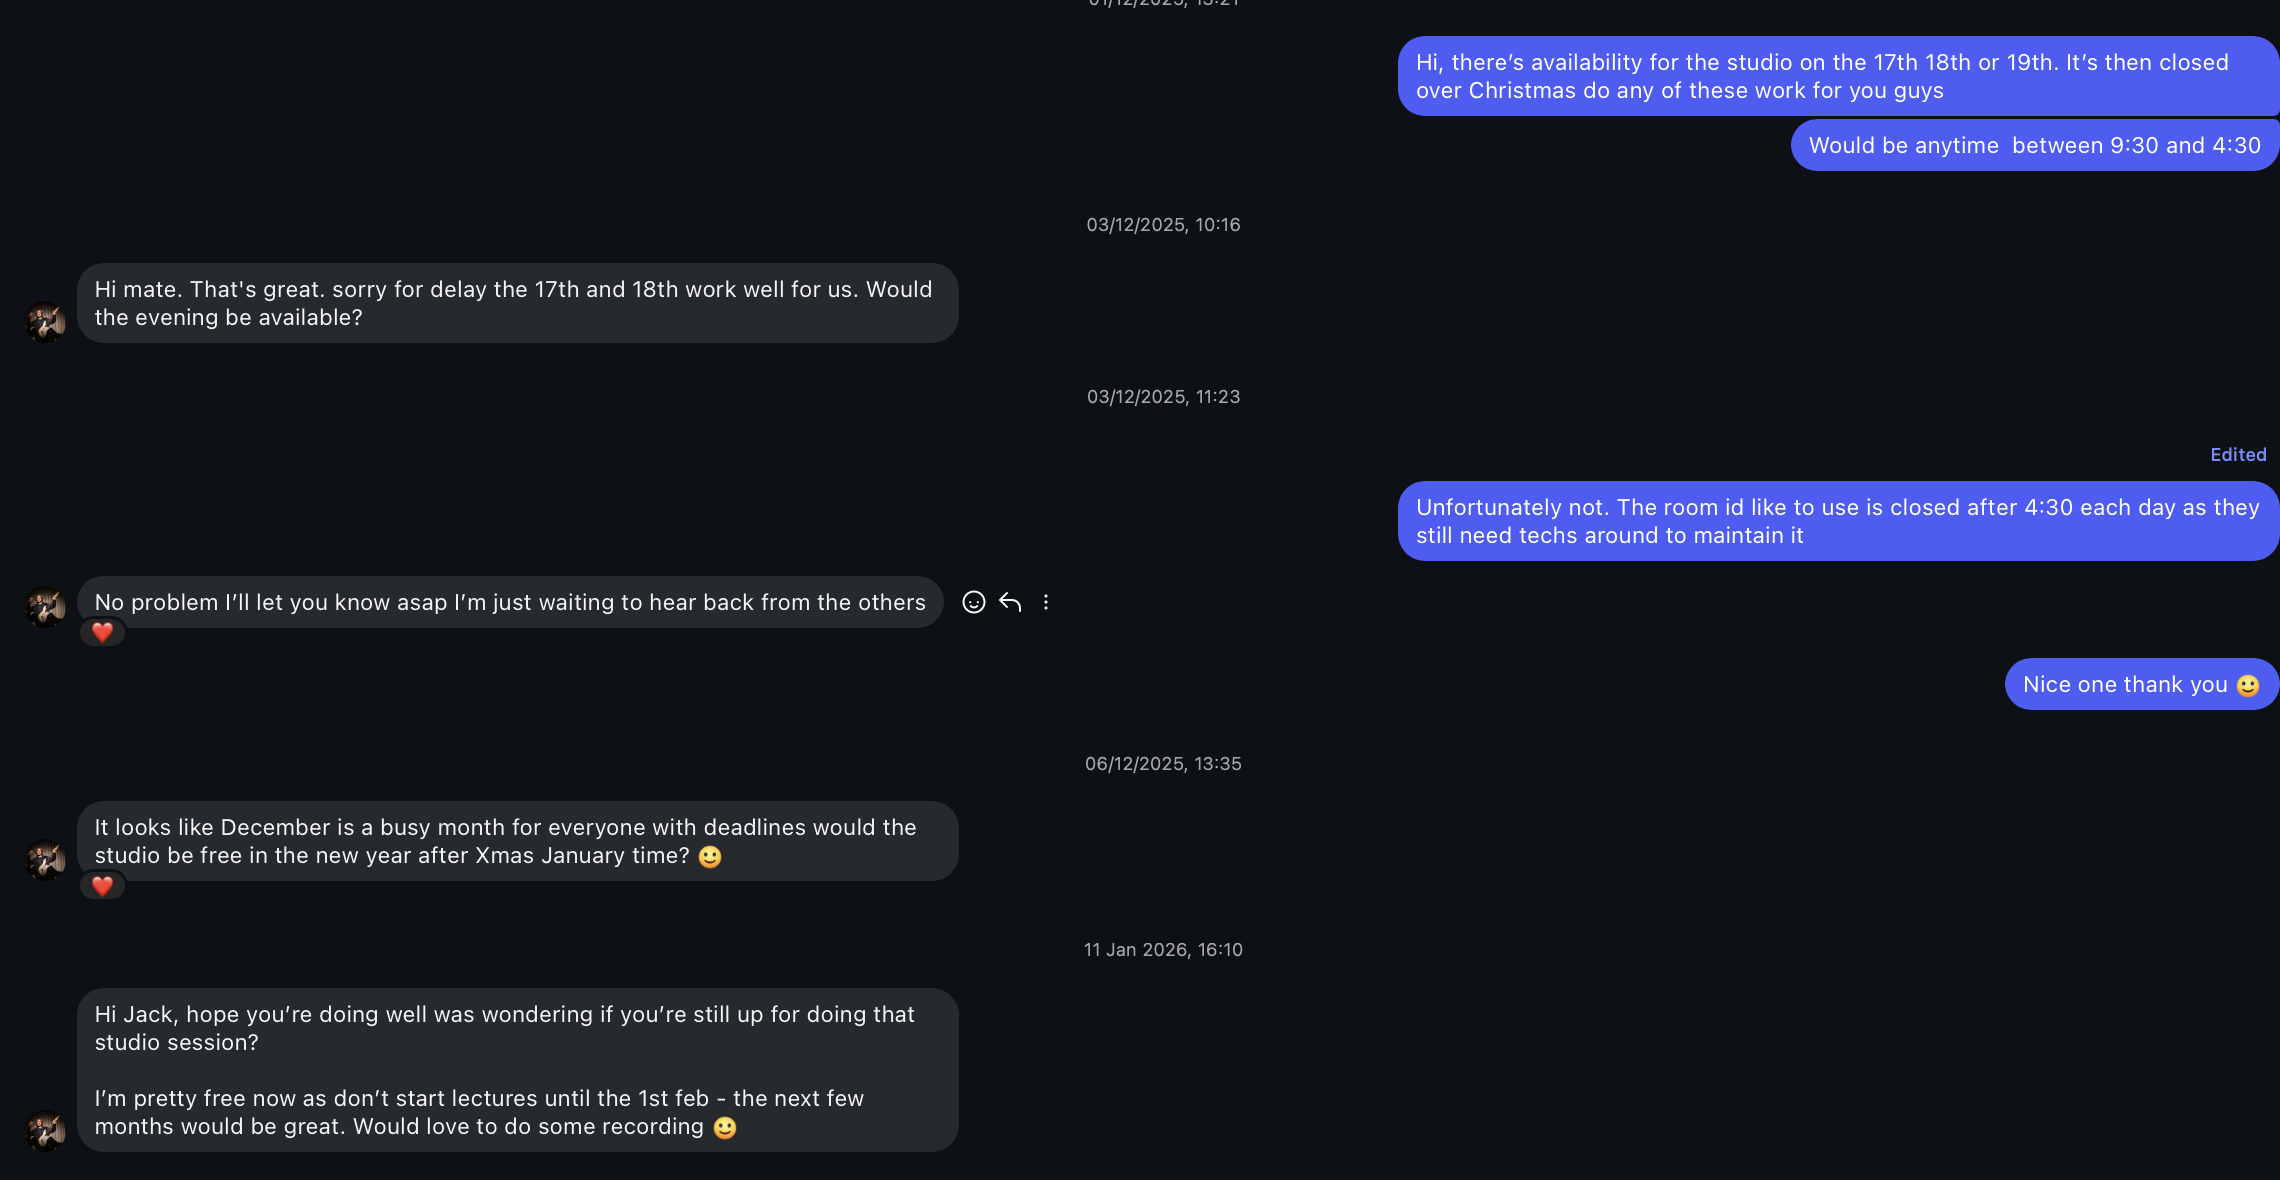Viewport: 2280px width, 1180px height.
Task: Click avatar next to December deadlines message
Action: pyautogui.click(x=45, y=860)
